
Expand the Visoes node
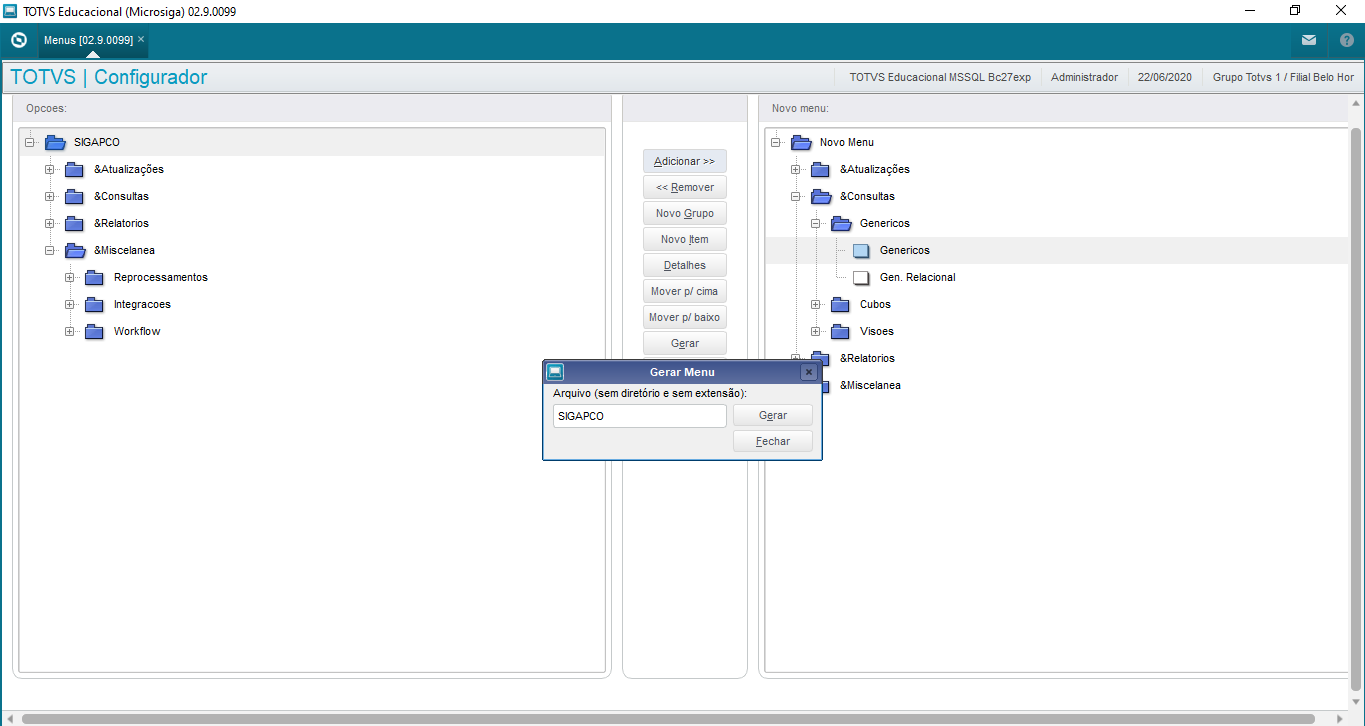(816, 331)
